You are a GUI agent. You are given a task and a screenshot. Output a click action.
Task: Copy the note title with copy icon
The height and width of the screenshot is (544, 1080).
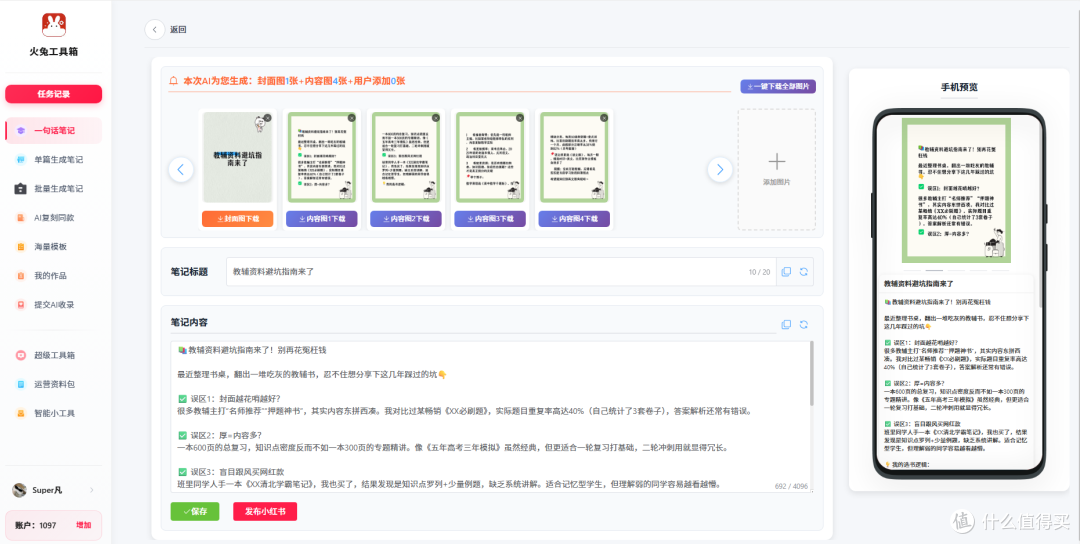786,272
